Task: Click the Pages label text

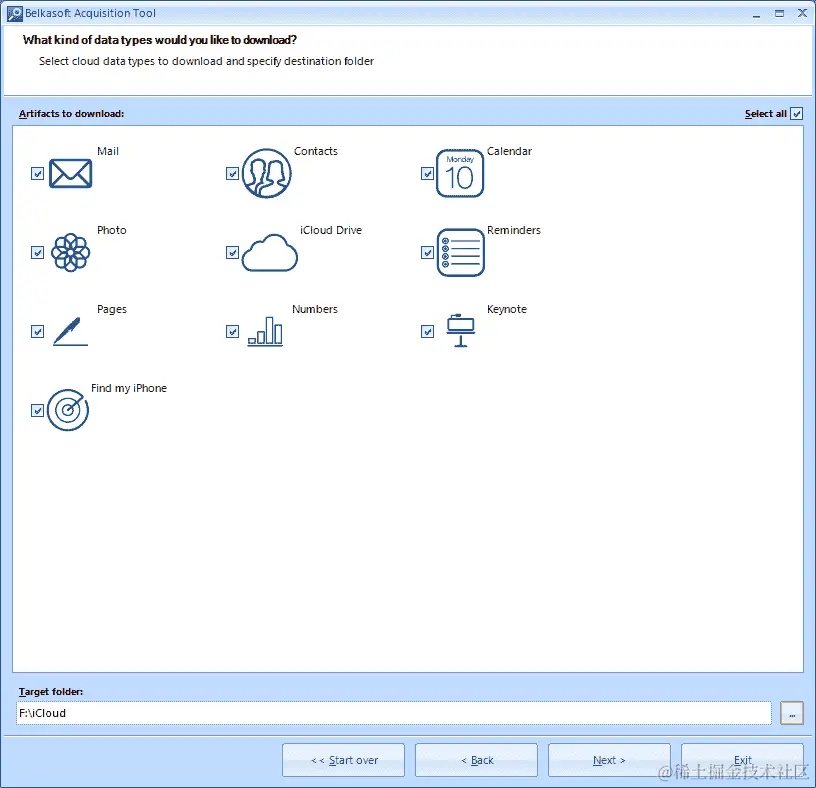Action: pyautogui.click(x=112, y=309)
